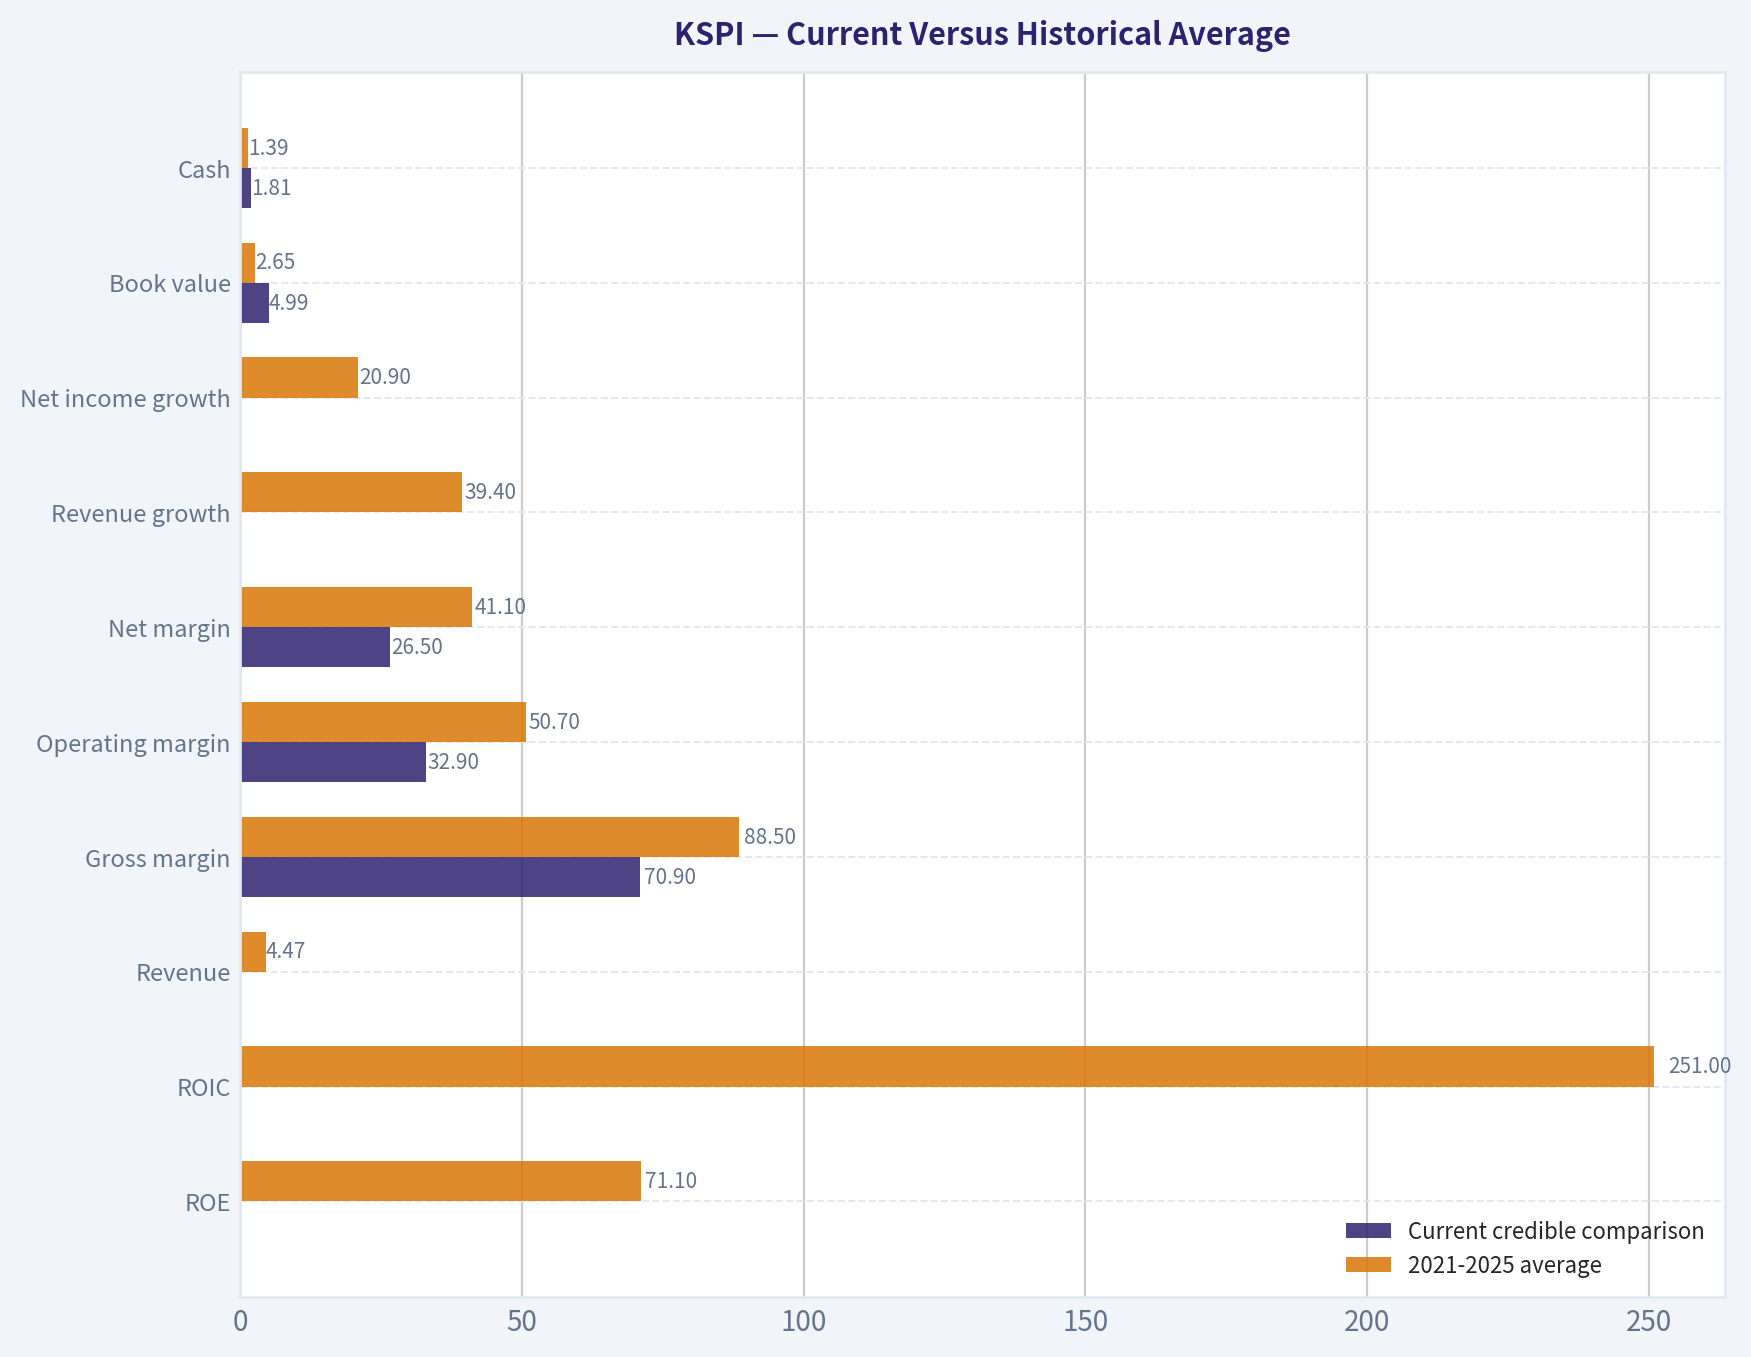This screenshot has height=1357, width=1751.
Task: Click the 'ROIC' axis label
Action: point(204,1088)
